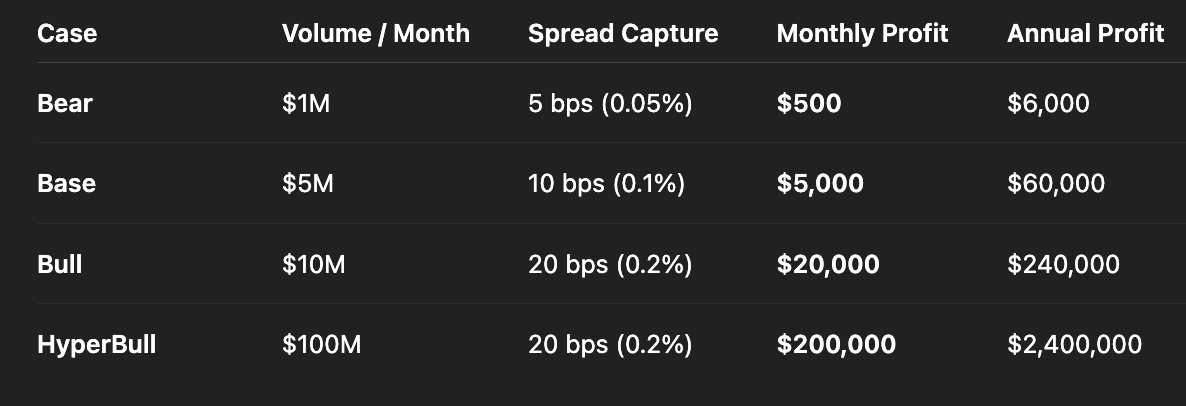Click the $500 monthly profit cell

tap(808, 103)
